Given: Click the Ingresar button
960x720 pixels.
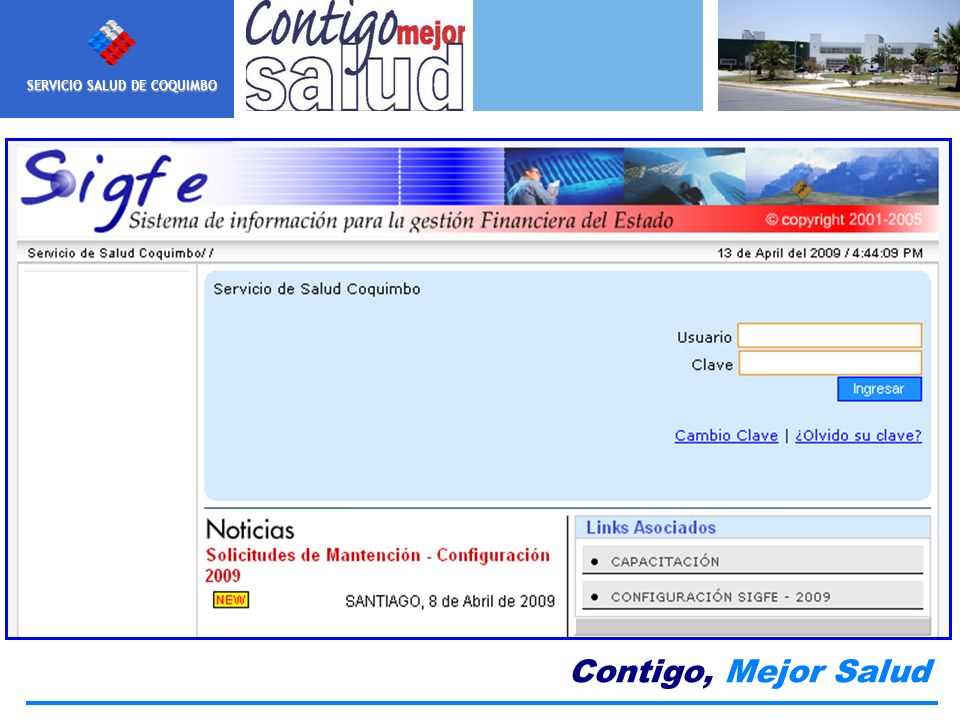Looking at the screenshot, I should coord(879,389).
